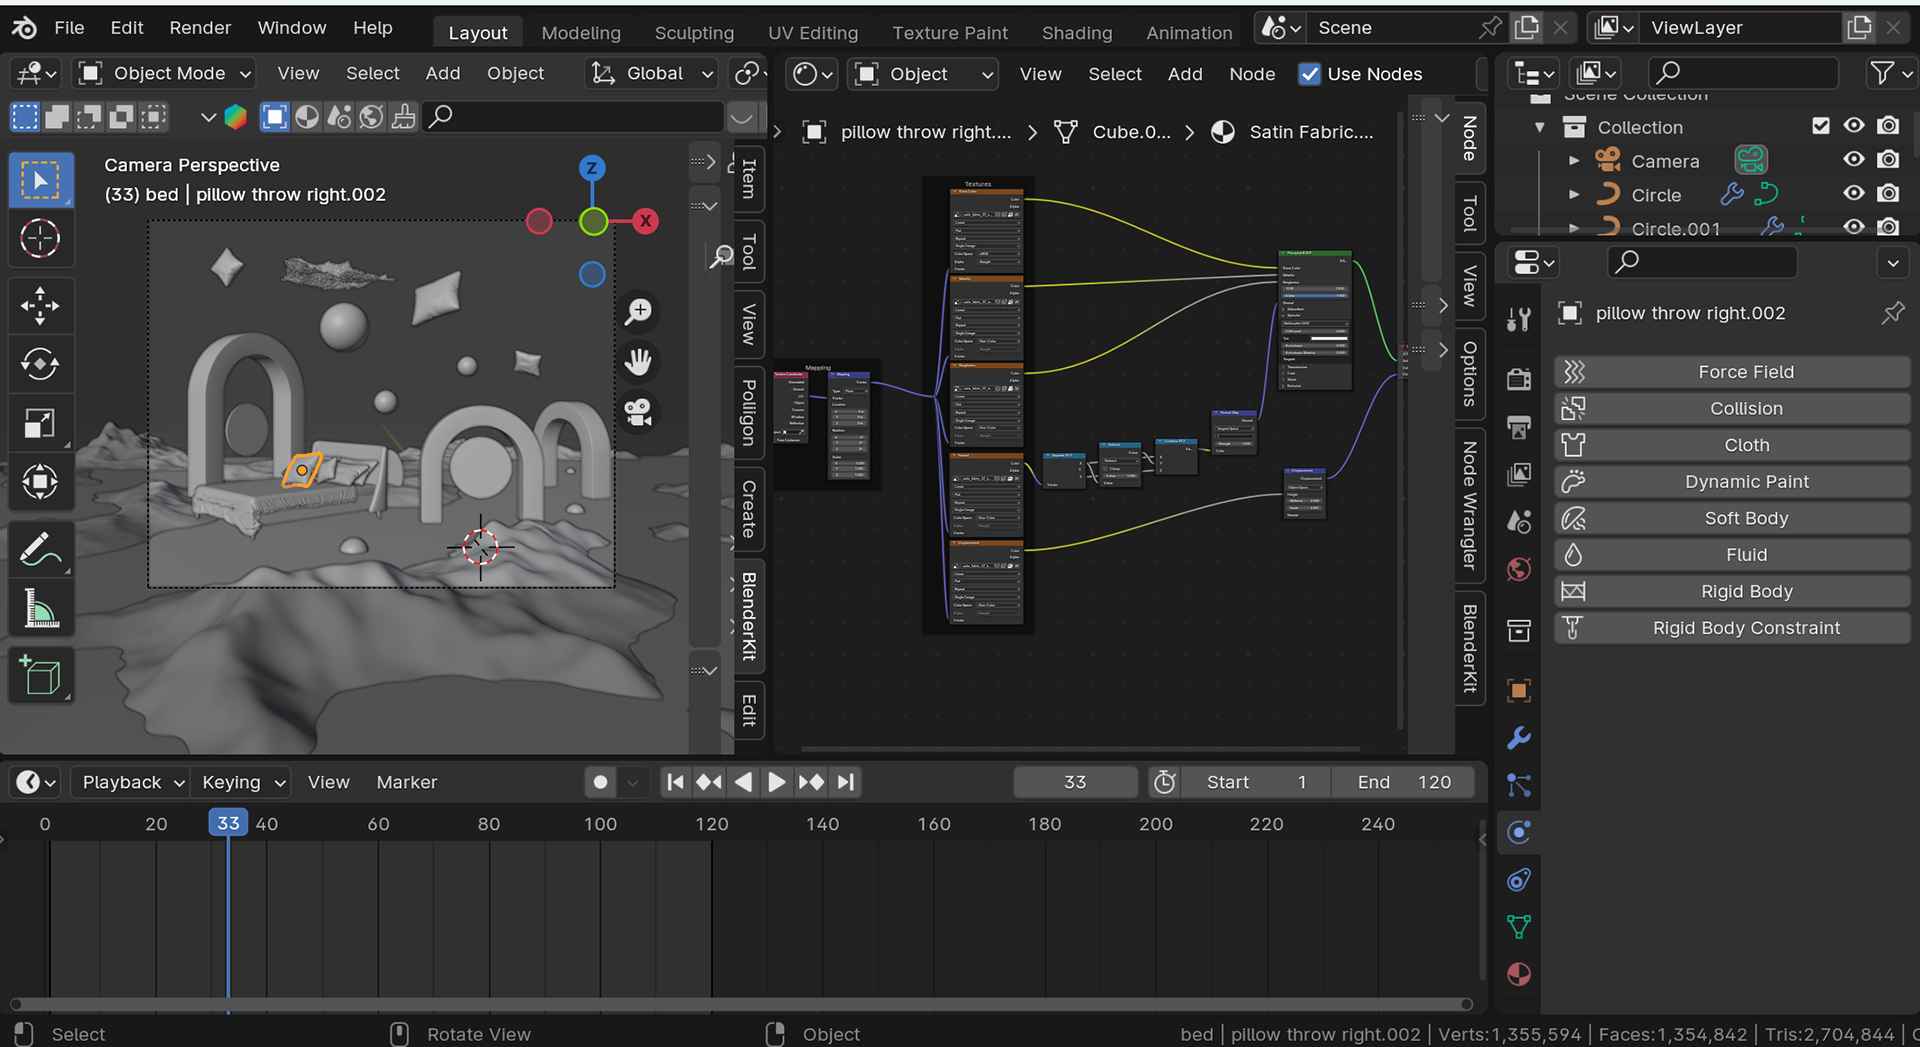Image resolution: width=1920 pixels, height=1047 pixels.
Task: Select the Measure tool
Action: pyautogui.click(x=41, y=608)
